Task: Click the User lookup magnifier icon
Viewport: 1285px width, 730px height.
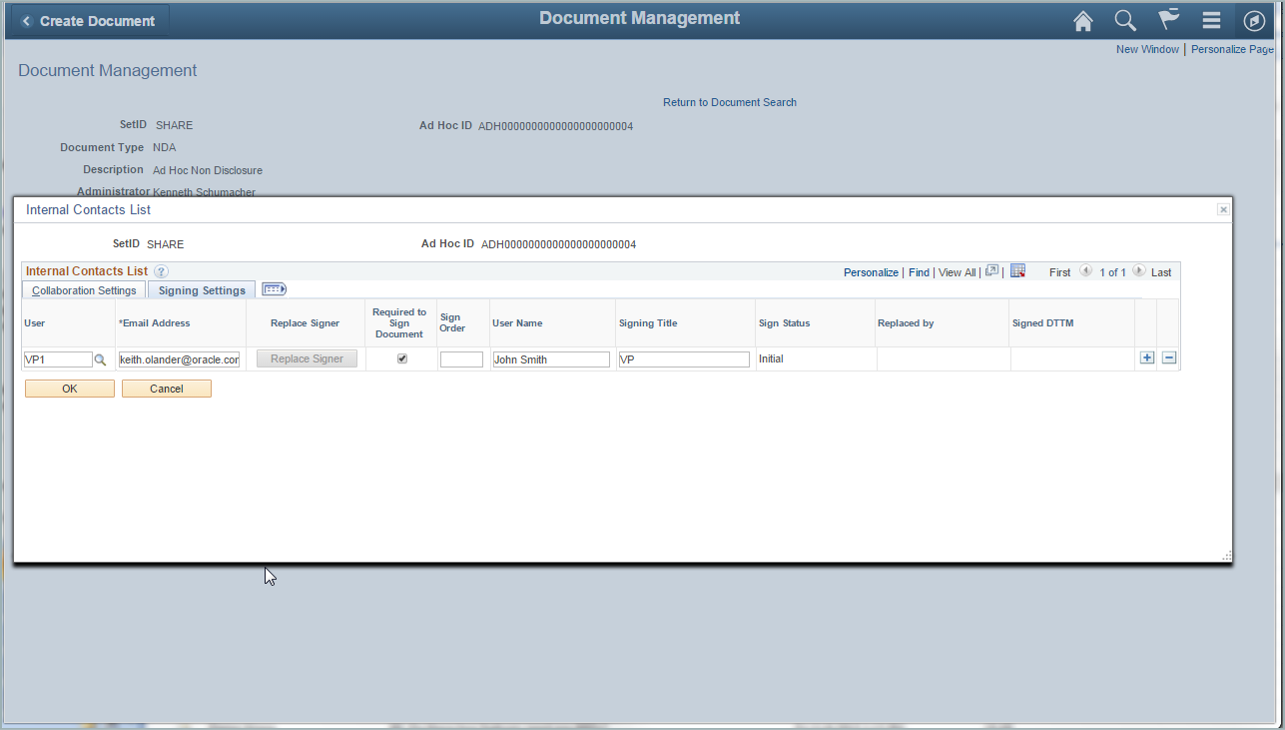Action: pyautogui.click(x=100, y=360)
